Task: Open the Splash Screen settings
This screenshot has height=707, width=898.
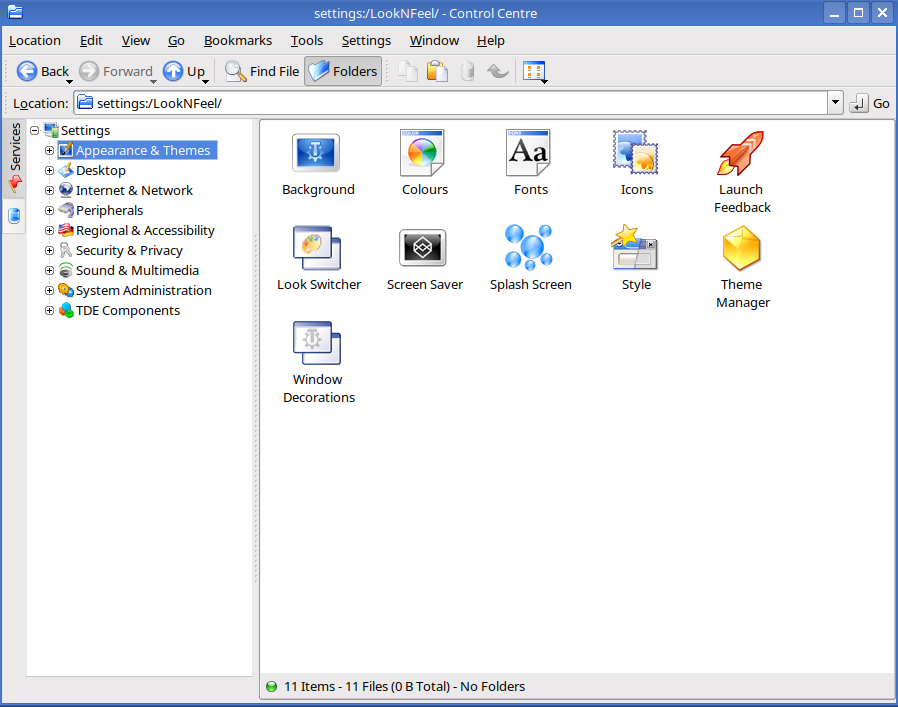Action: pyautogui.click(x=530, y=249)
